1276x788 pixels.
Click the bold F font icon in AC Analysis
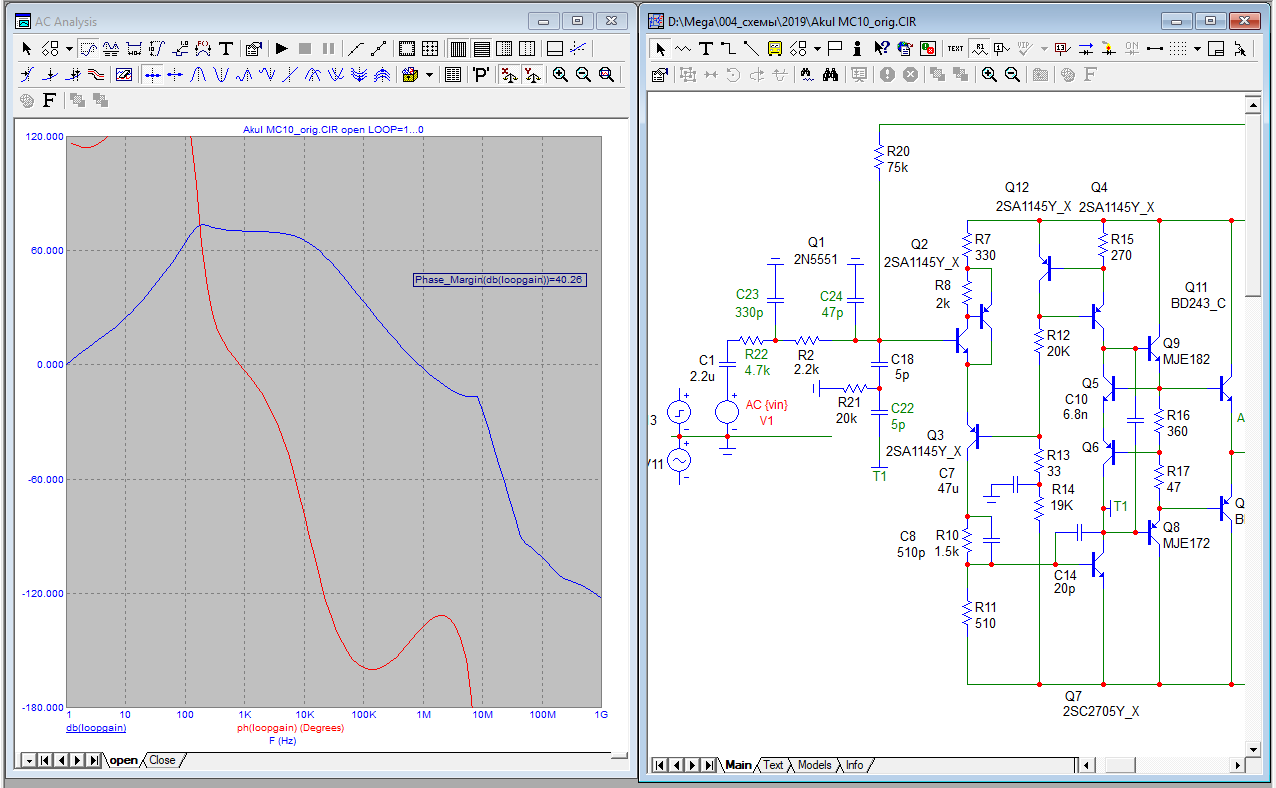(x=48, y=100)
